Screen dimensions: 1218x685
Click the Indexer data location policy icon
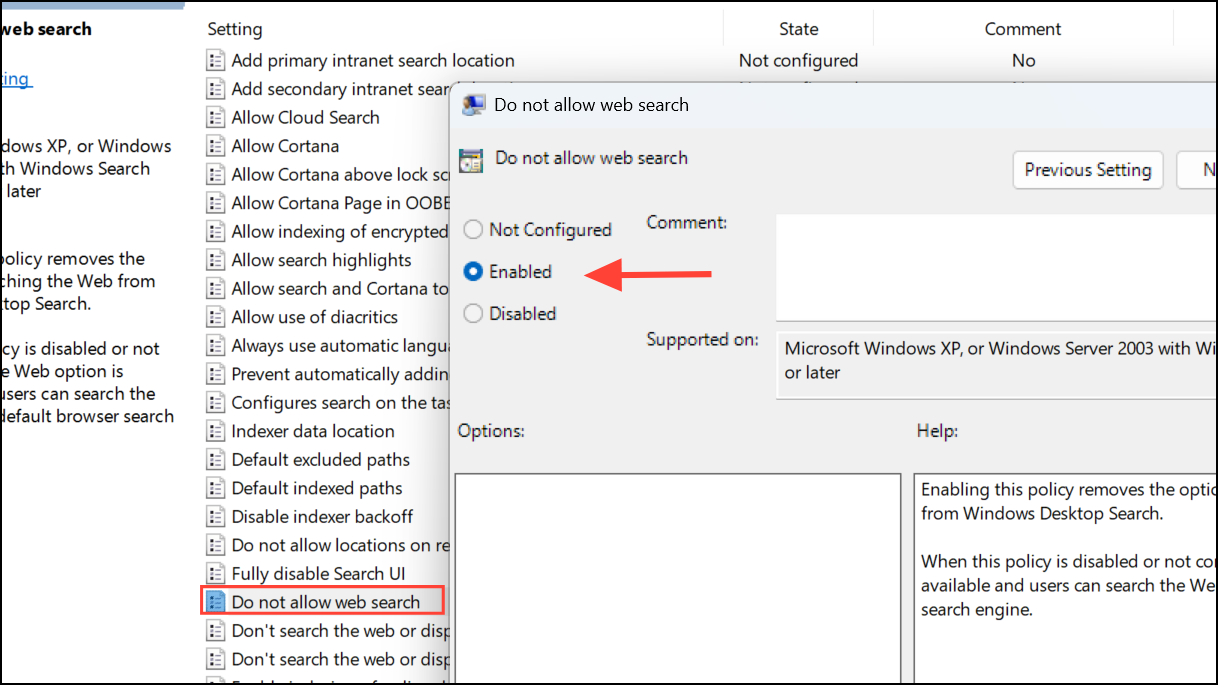[x=216, y=431]
